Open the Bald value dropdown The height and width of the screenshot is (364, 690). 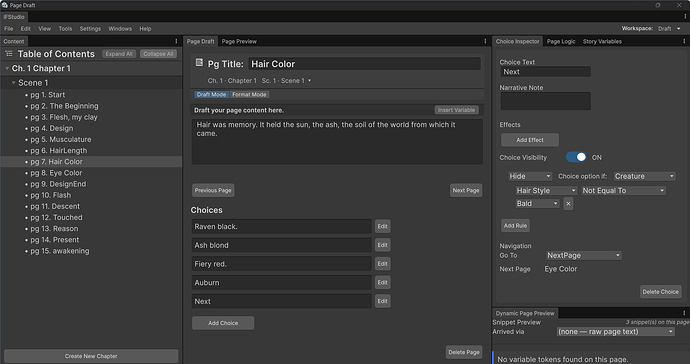pos(537,203)
